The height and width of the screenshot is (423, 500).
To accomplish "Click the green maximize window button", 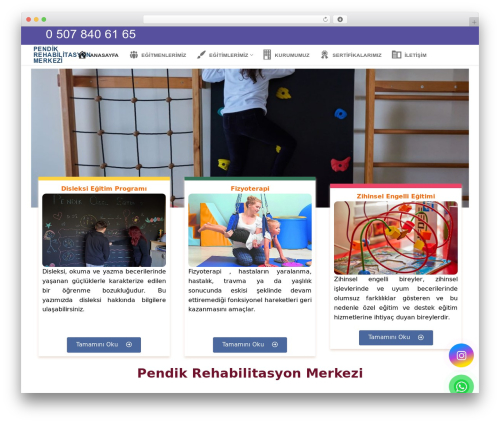I will (x=44, y=20).
